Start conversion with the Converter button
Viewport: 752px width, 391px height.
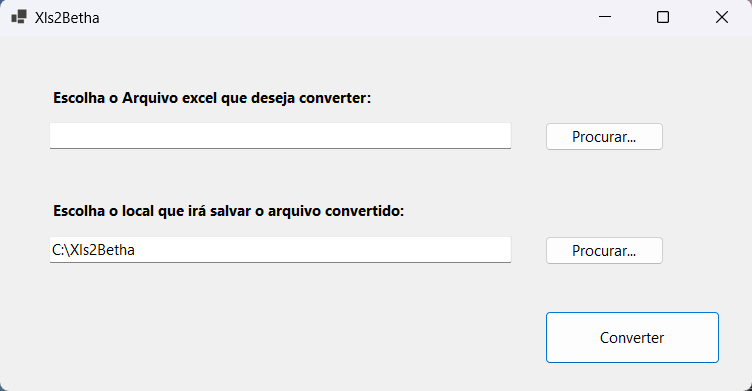[x=632, y=338]
